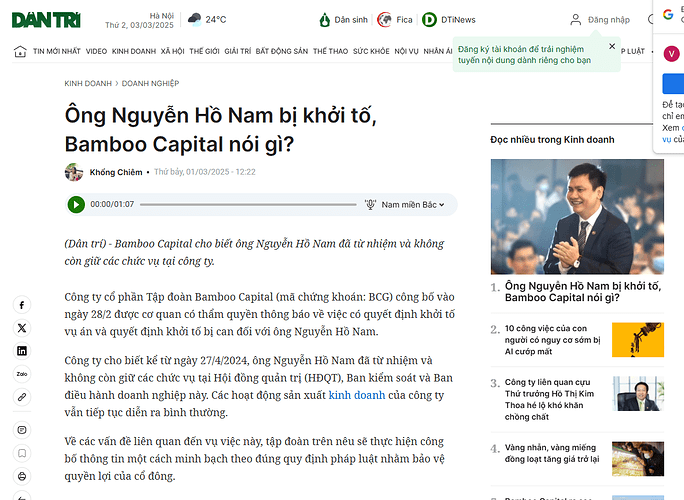Open VIDEO menu

(x=96, y=51)
